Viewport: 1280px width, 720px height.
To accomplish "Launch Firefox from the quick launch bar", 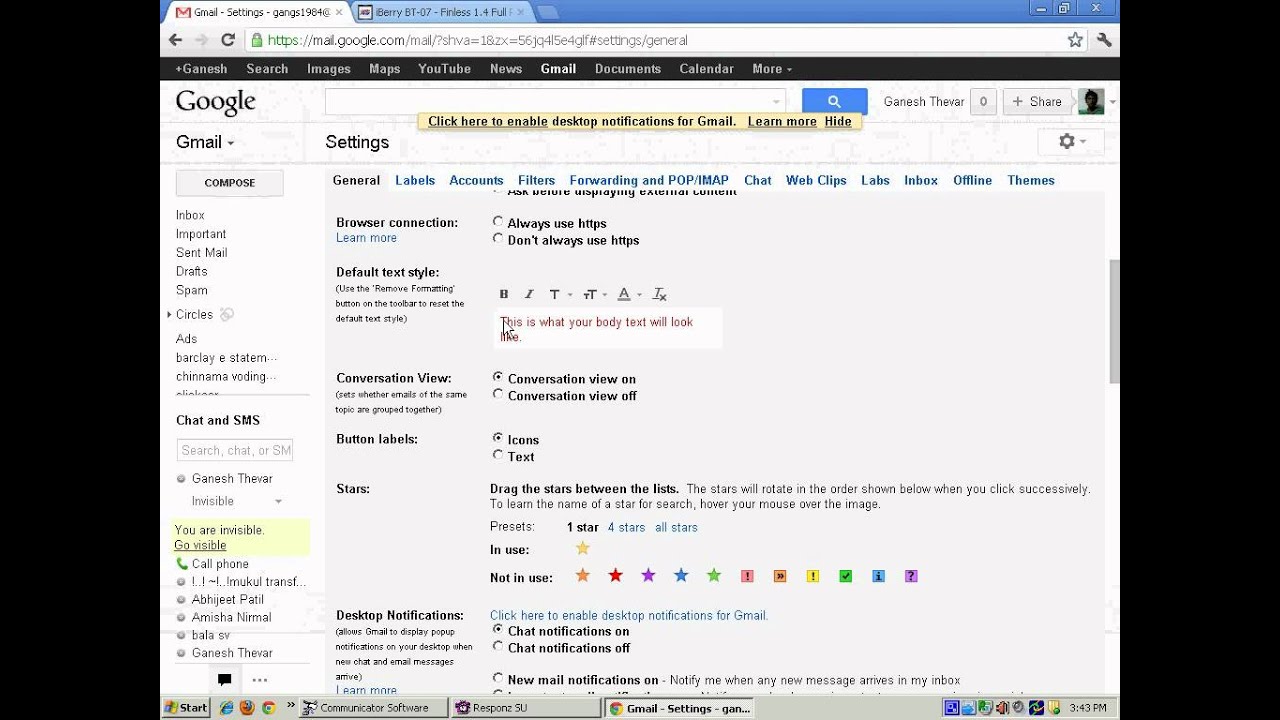I will [247, 708].
